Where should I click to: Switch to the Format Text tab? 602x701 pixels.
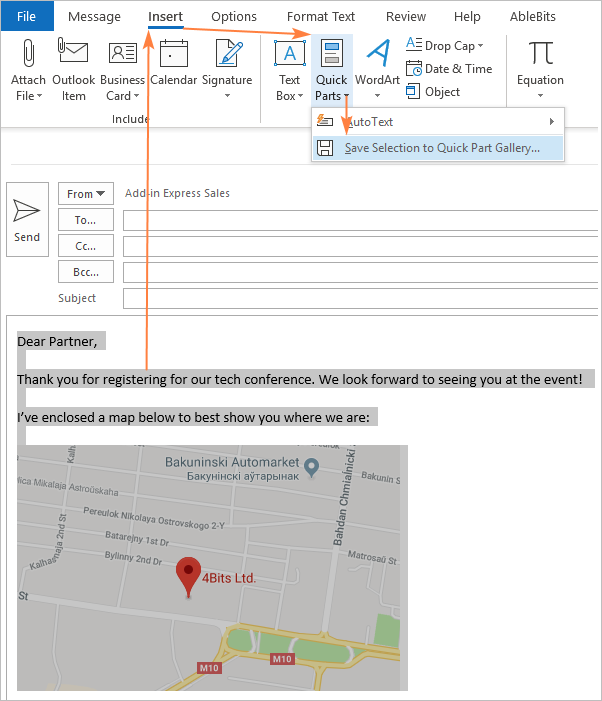[321, 17]
